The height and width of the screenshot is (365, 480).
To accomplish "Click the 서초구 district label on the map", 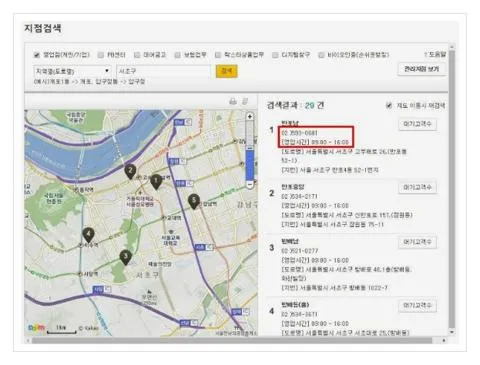I will (147, 275).
